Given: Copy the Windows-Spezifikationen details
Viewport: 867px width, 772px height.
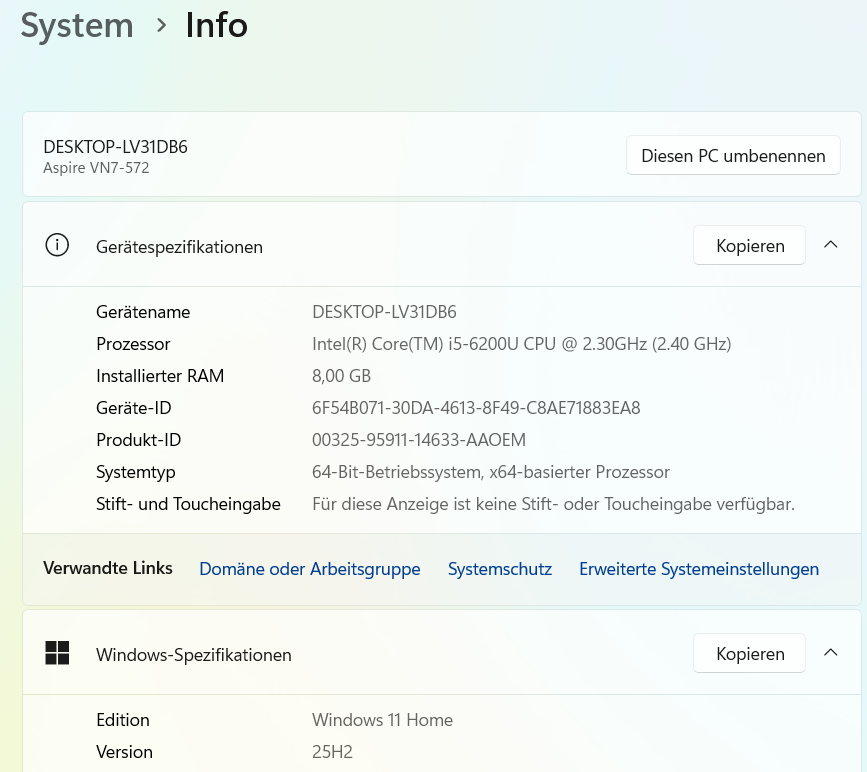Looking at the screenshot, I should point(749,654).
